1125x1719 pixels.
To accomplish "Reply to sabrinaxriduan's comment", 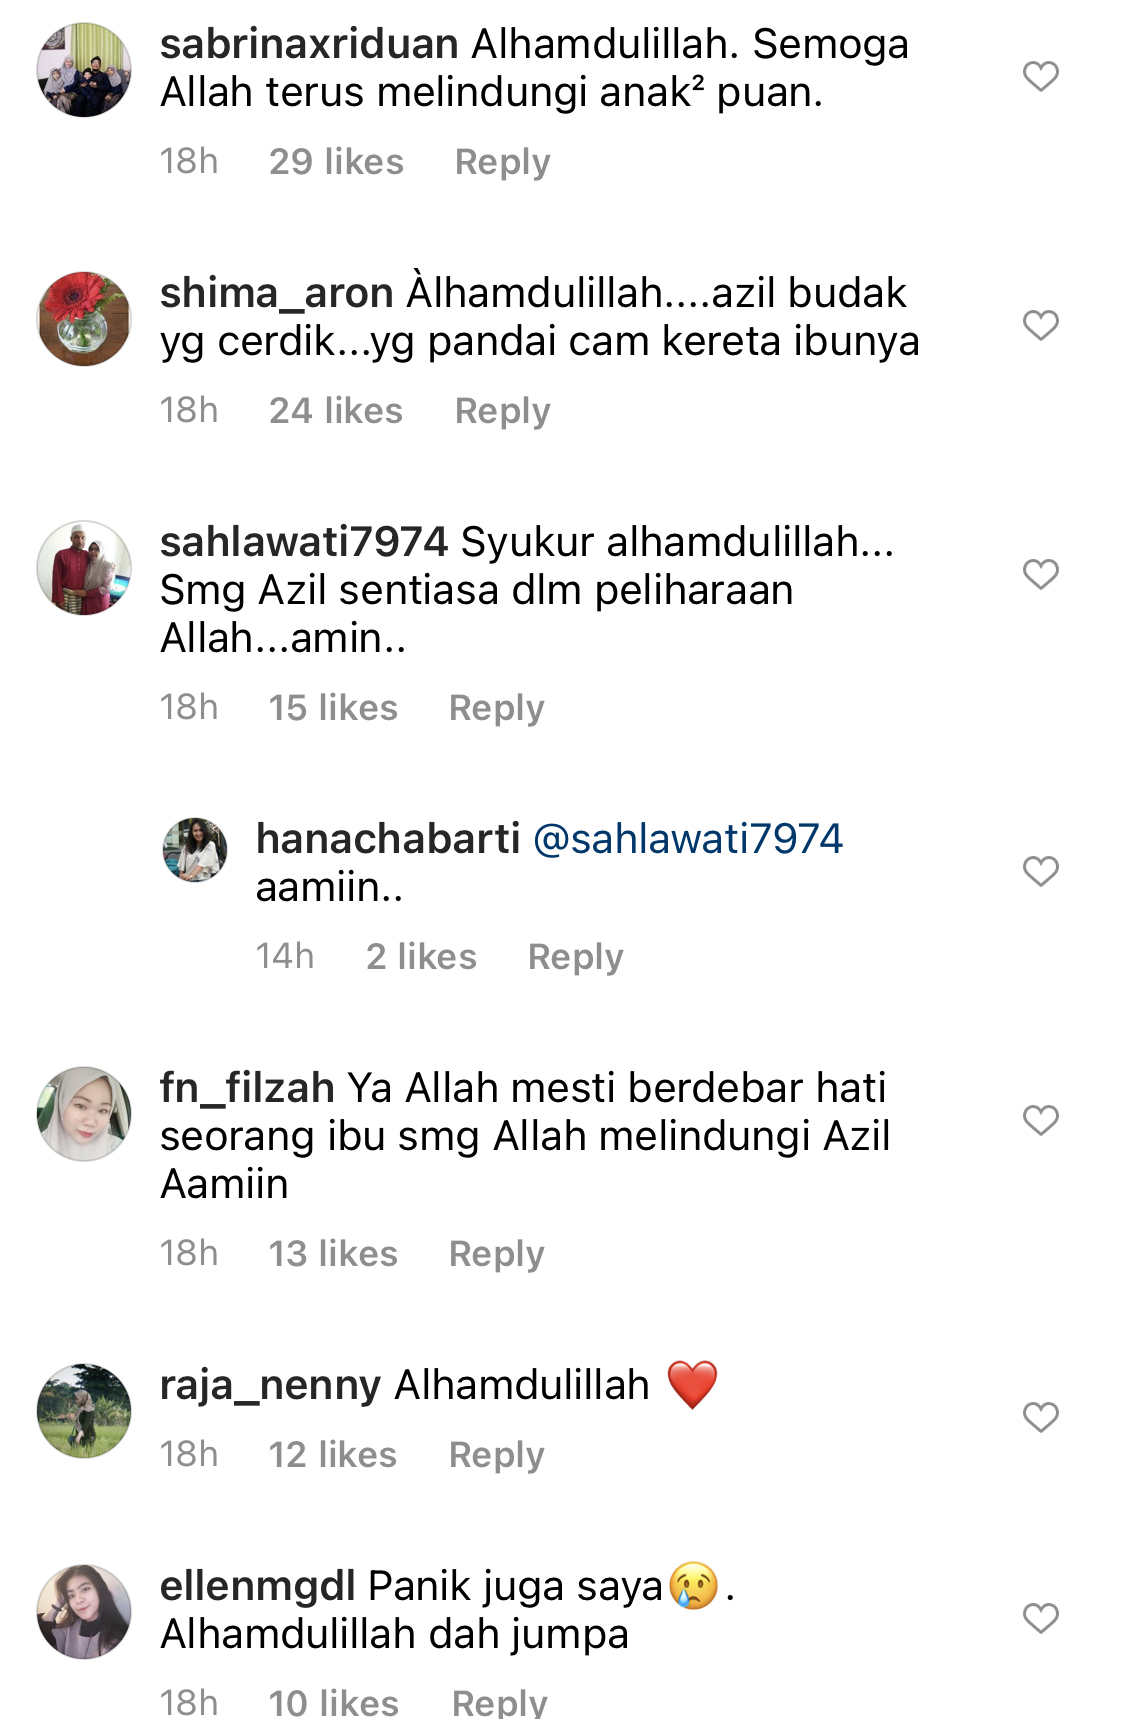I will pyautogui.click(x=502, y=162).
